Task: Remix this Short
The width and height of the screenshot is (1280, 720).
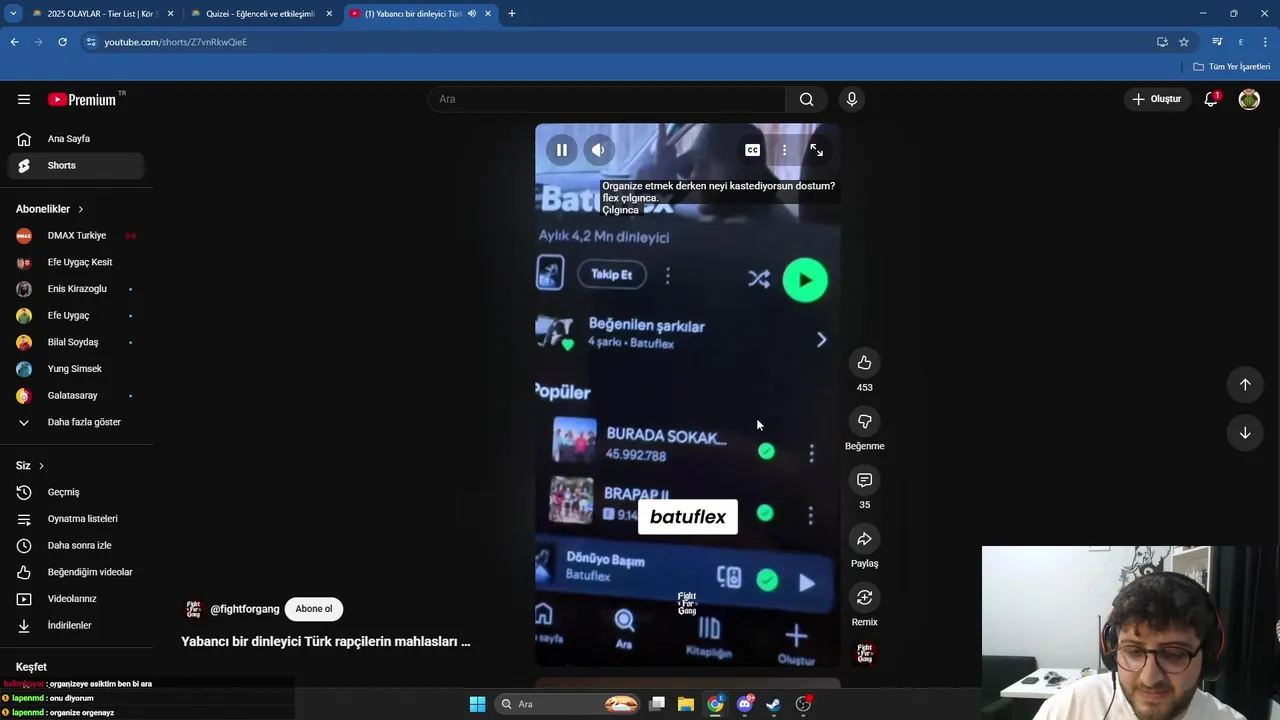Action: tap(864, 598)
